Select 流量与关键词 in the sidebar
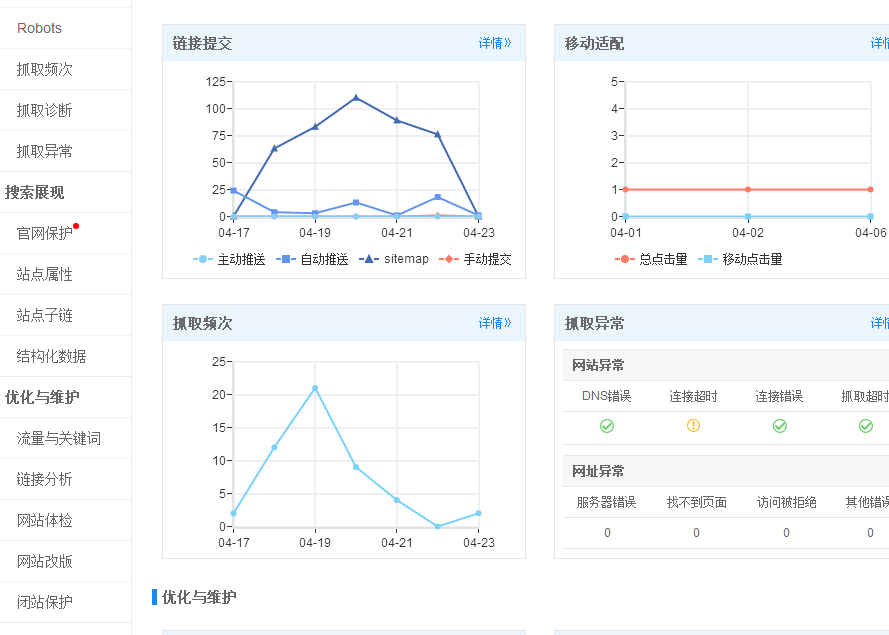This screenshot has width=889, height=635. coord(58,438)
